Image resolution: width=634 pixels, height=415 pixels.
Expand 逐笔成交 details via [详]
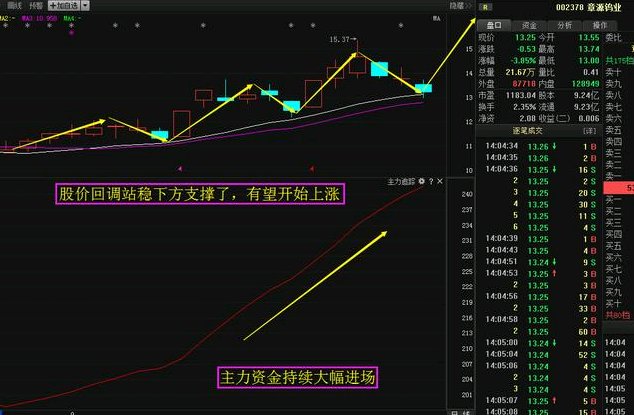click(590, 131)
